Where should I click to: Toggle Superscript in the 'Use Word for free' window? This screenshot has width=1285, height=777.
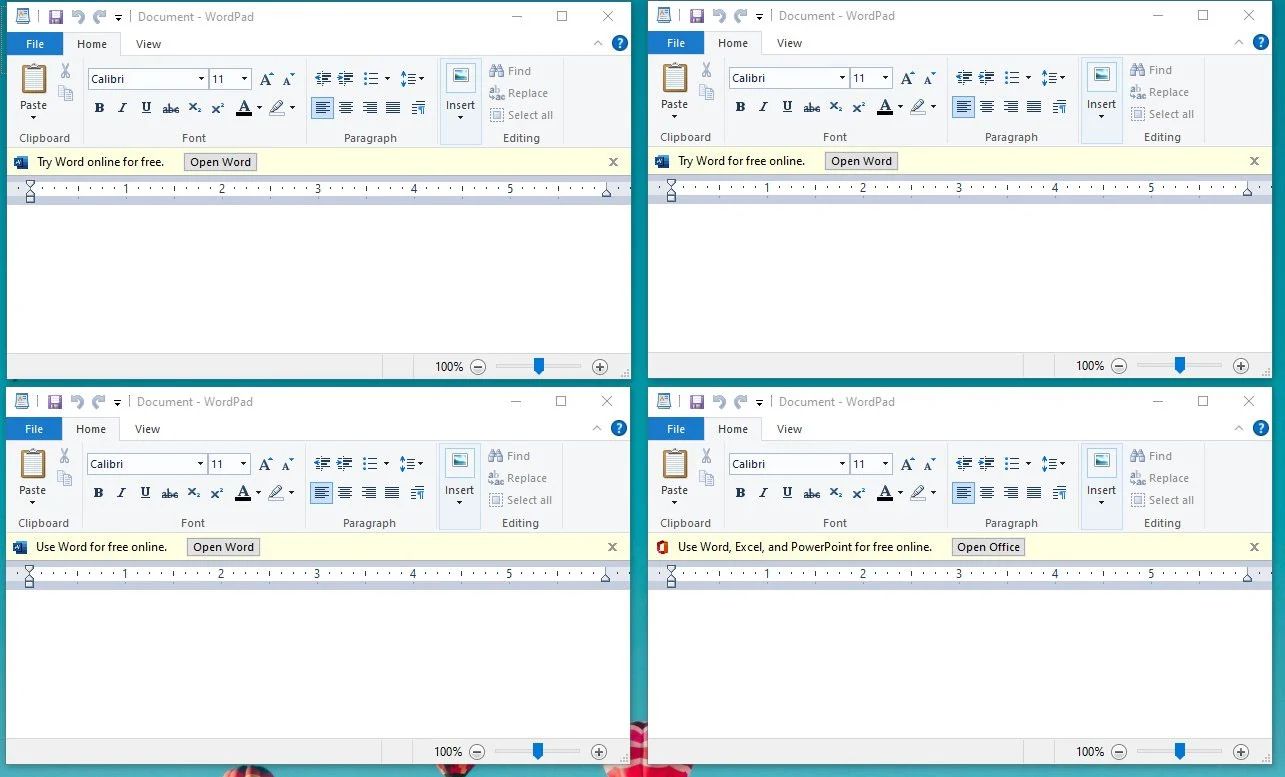[217, 493]
